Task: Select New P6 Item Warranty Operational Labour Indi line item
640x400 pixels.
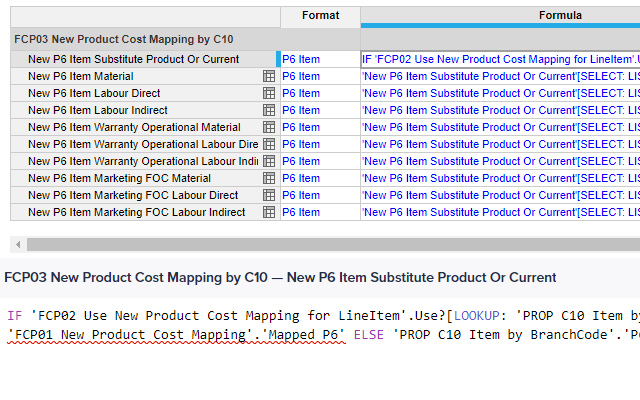Action: pos(145,161)
